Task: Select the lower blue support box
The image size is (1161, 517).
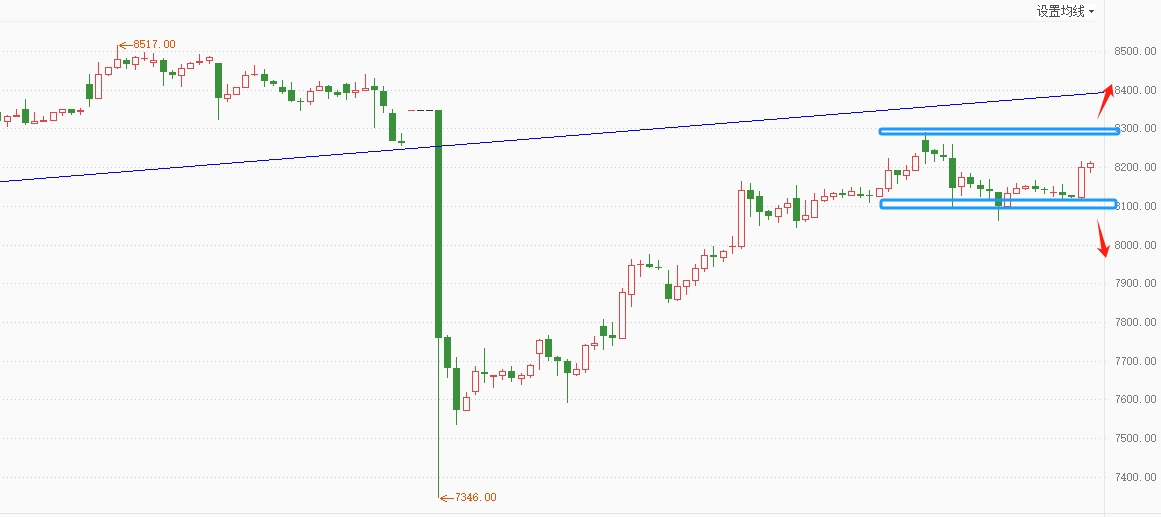Action: coord(998,204)
